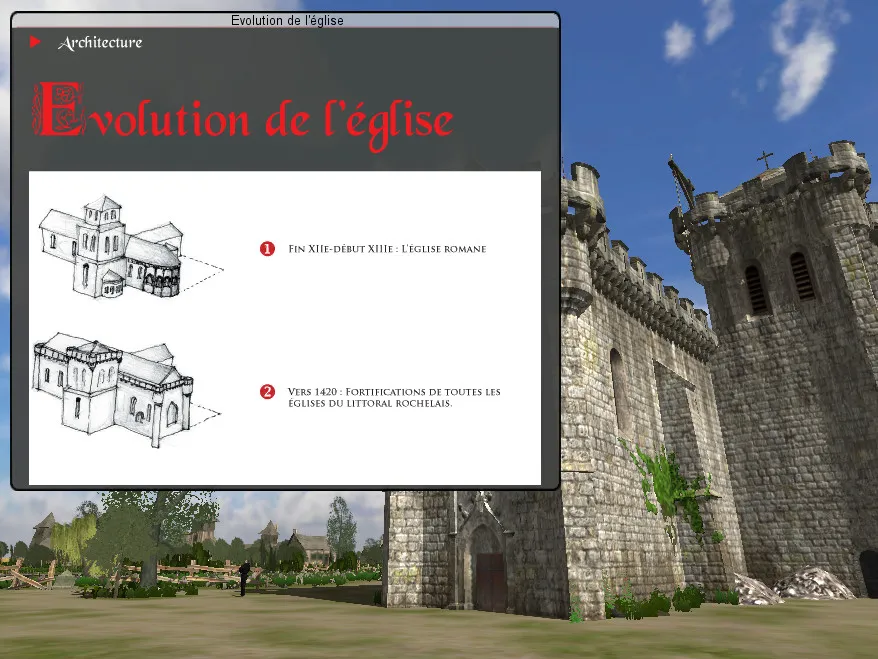Click the red triangle arrow beside Architecture
This screenshot has width=878, height=659.
(35, 42)
